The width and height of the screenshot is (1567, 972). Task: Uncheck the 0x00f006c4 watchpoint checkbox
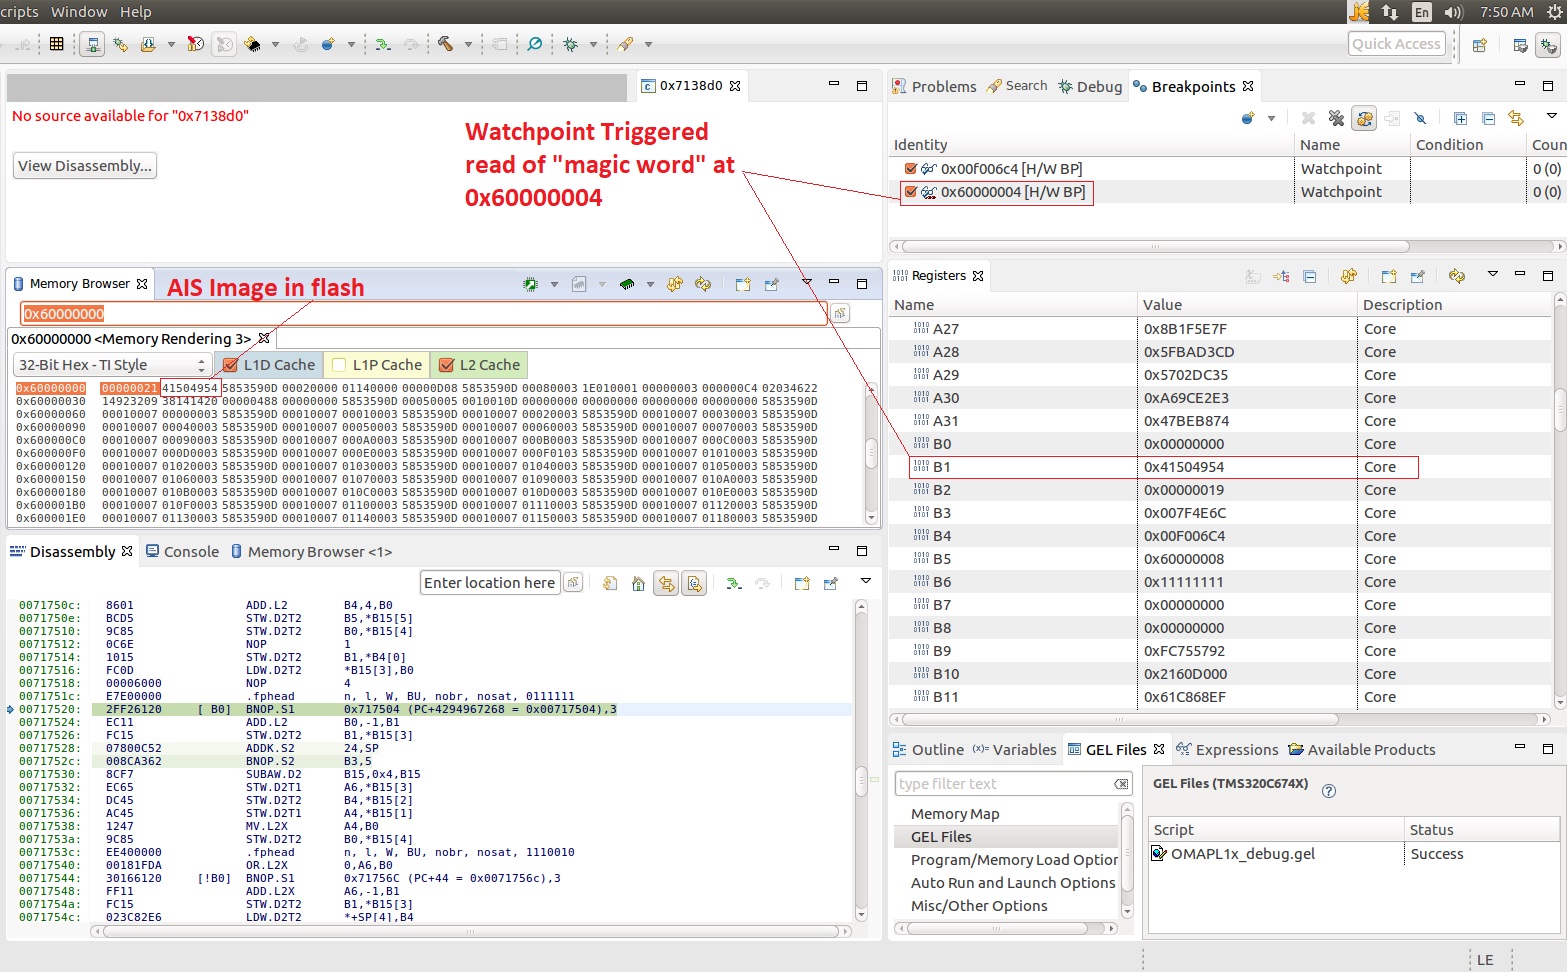(x=910, y=169)
